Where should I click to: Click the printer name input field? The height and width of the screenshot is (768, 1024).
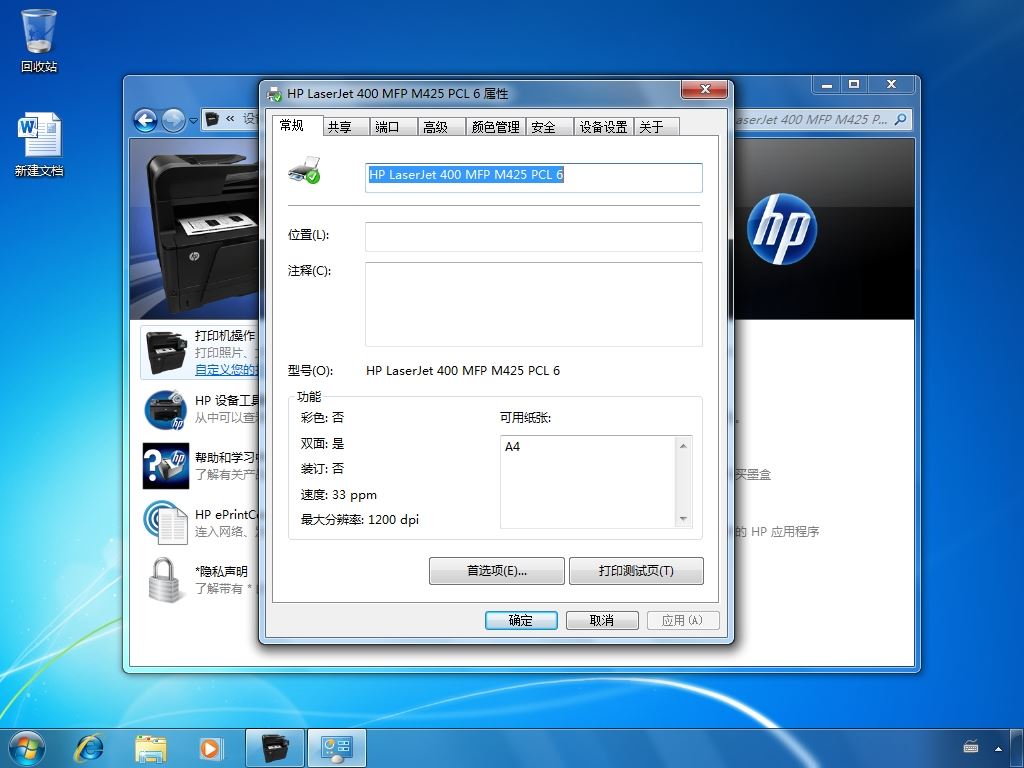(534, 177)
